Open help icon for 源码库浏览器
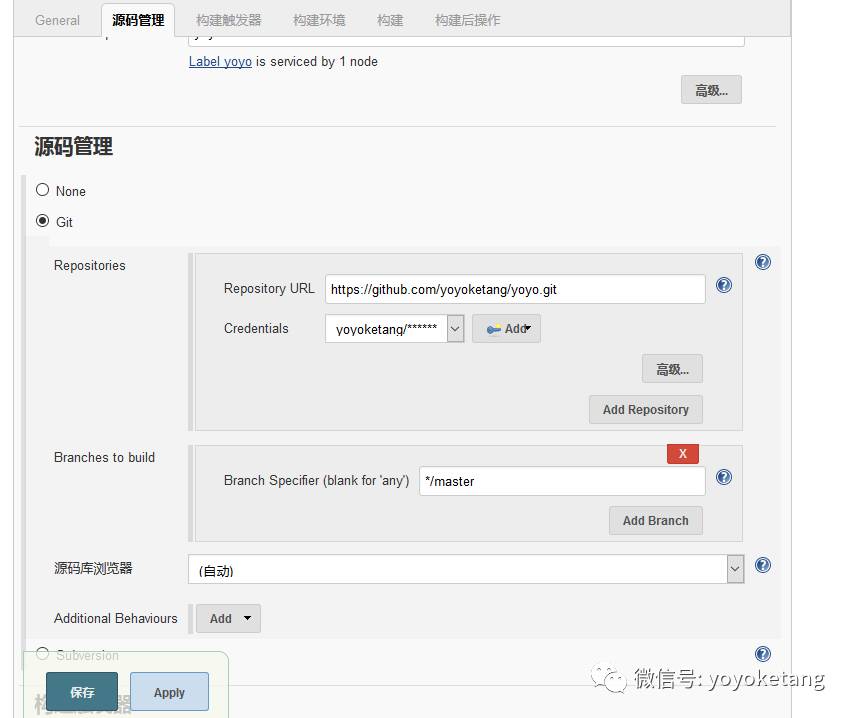Image resolution: width=852 pixels, height=718 pixels. pos(763,565)
